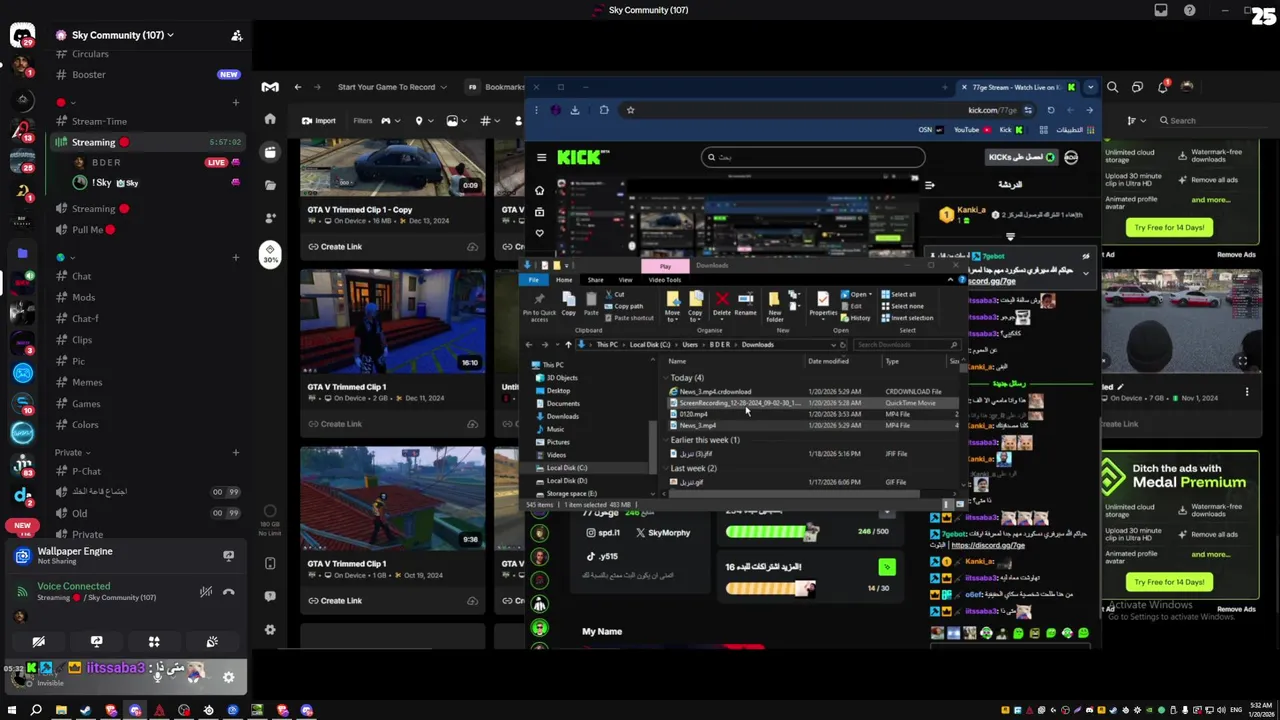
Task: Upload Dec 13, 2024 clip to cloud icon
Action: 472,247
